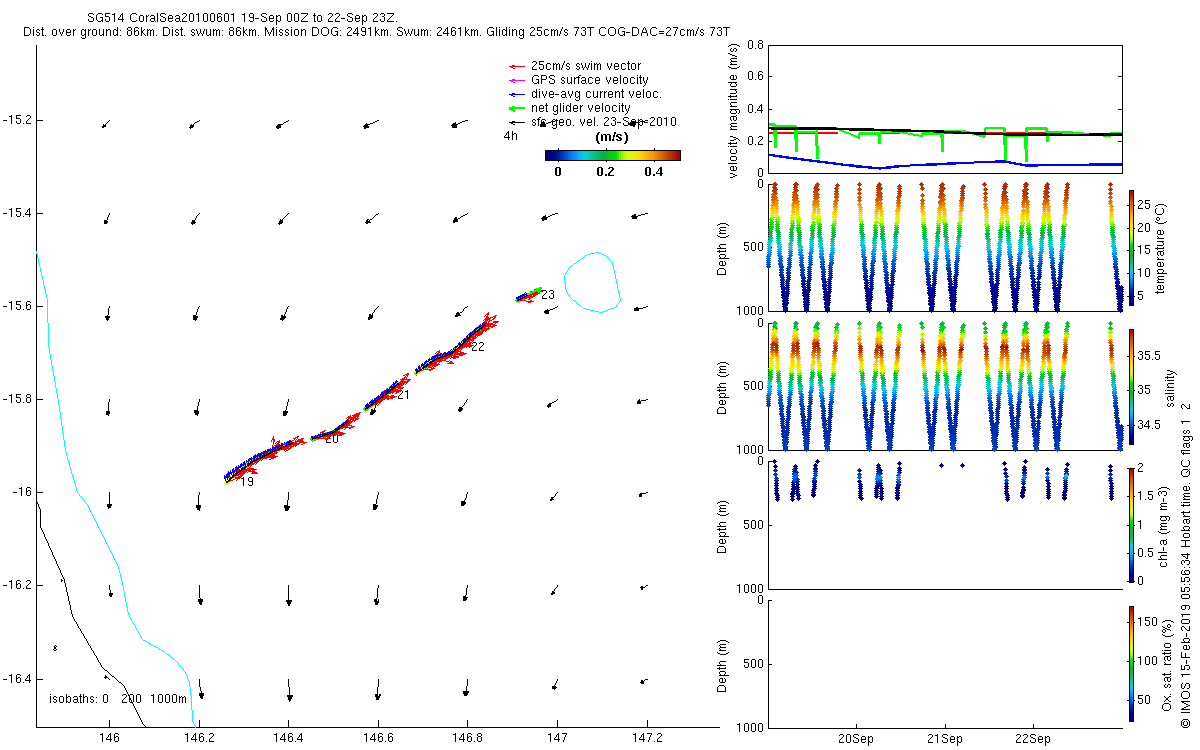Click the 150 tick on the Ox. sat. colorbar
Image resolution: width=1200 pixels, height=750 pixels.
1146,622
